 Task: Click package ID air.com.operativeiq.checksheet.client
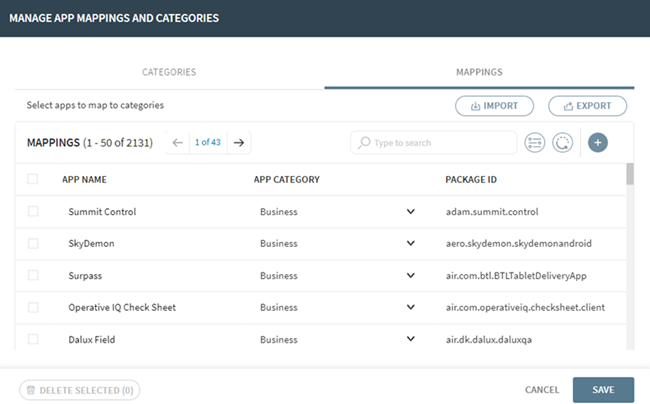click(525, 307)
